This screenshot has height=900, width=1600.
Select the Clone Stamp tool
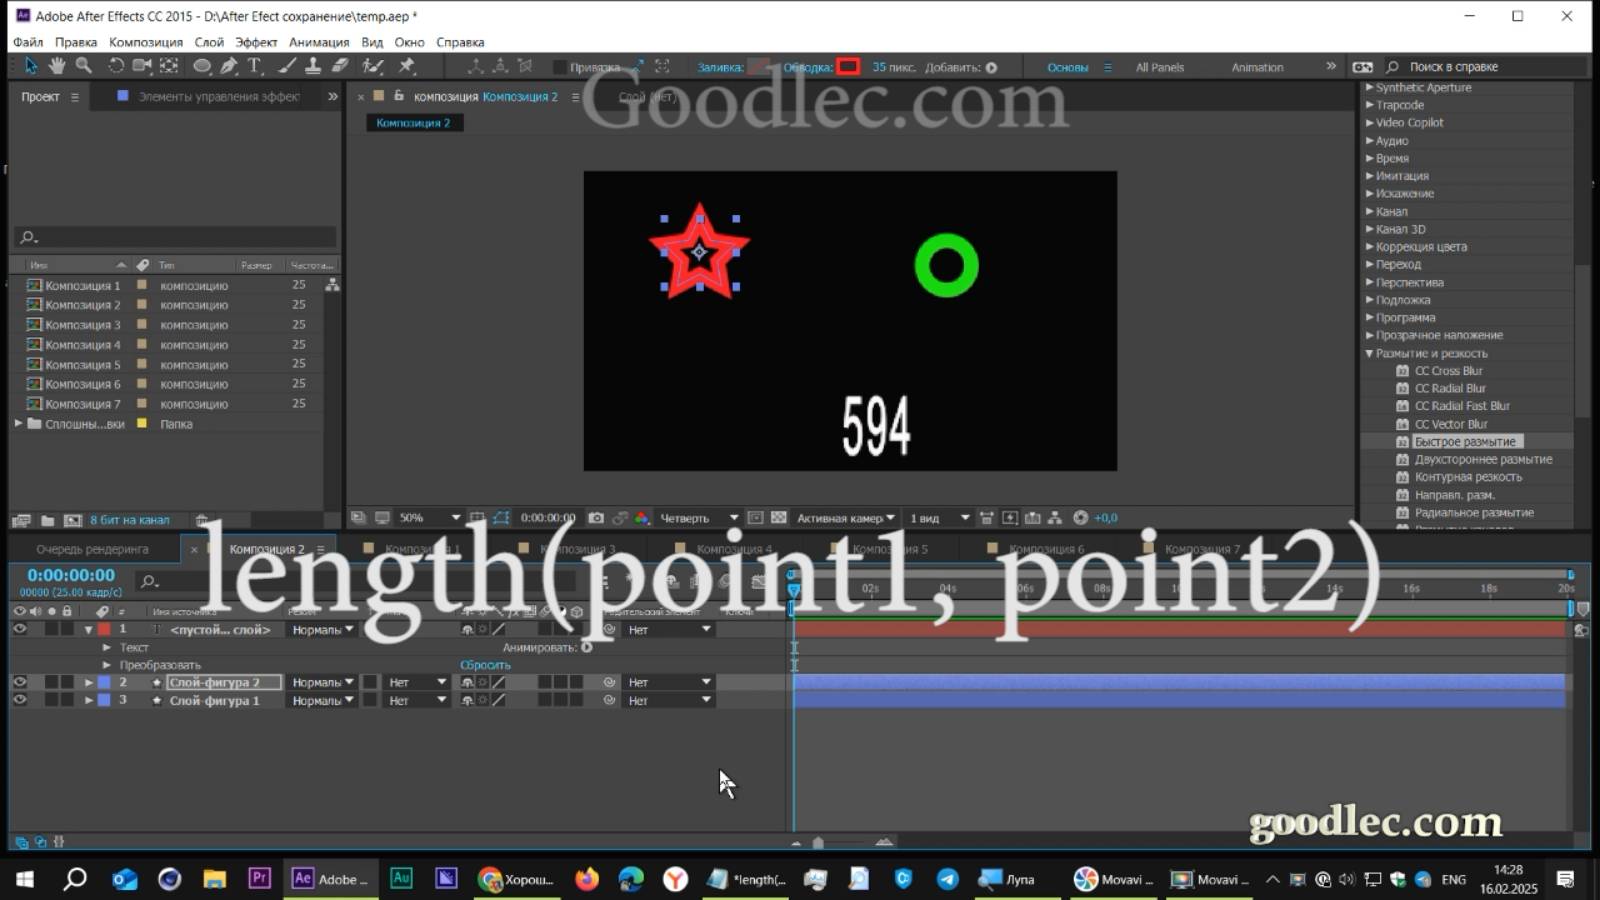[x=313, y=66]
